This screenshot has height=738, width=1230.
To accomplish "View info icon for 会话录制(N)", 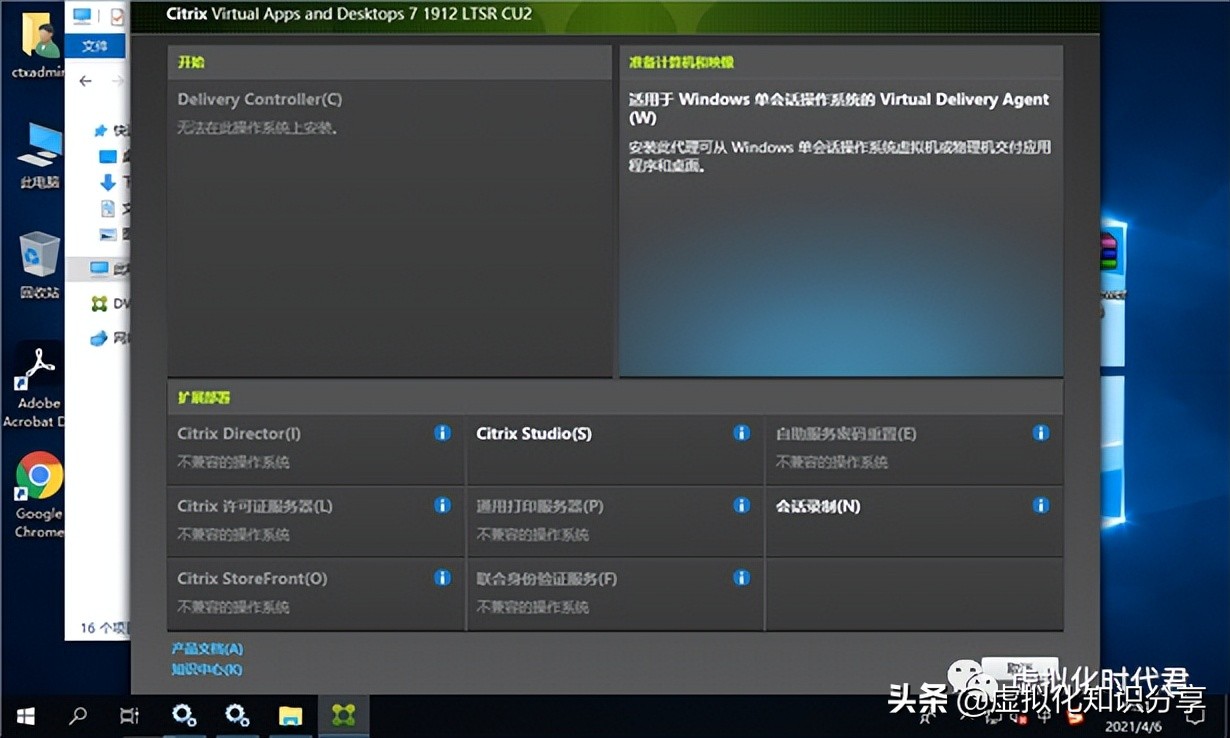I will (x=1041, y=505).
